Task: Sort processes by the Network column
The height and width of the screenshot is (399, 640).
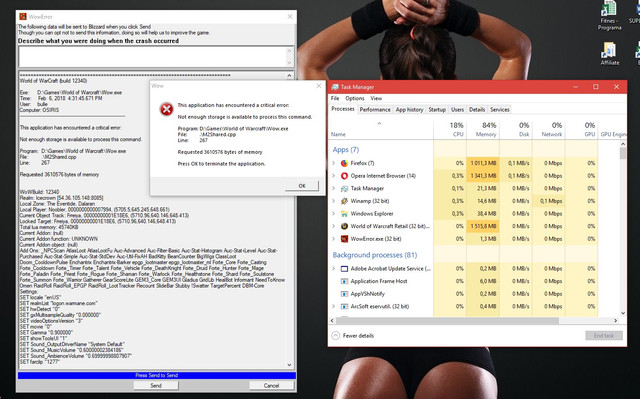Action: 549,129
